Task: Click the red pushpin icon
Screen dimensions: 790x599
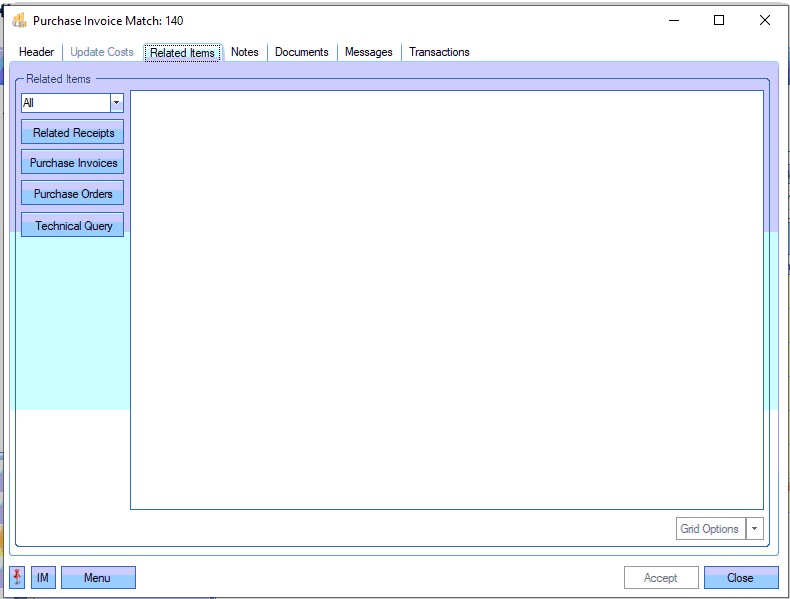Action: (17, 577)
